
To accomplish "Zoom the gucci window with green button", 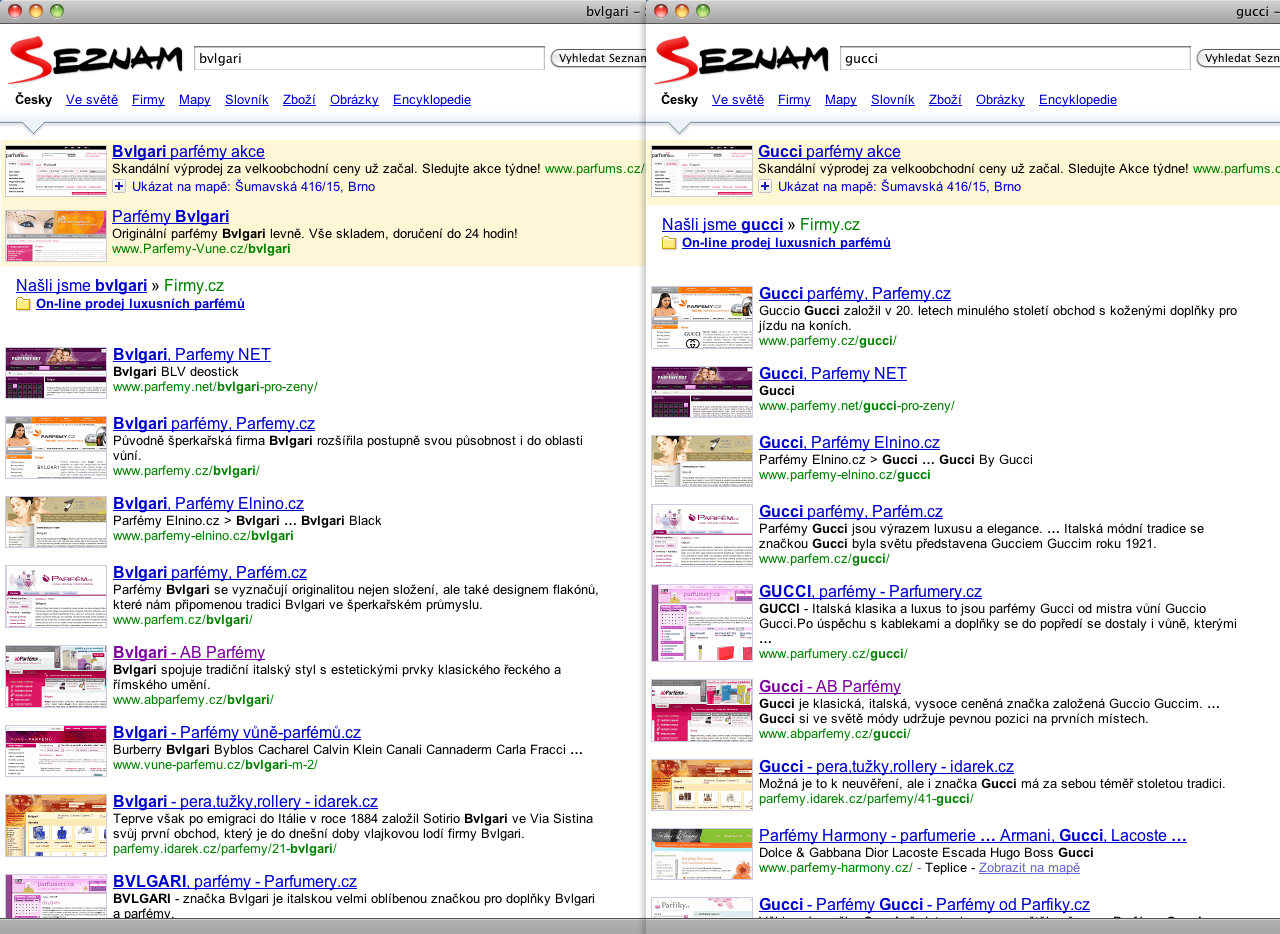I will pyautogui.click(x=703, y=11).
